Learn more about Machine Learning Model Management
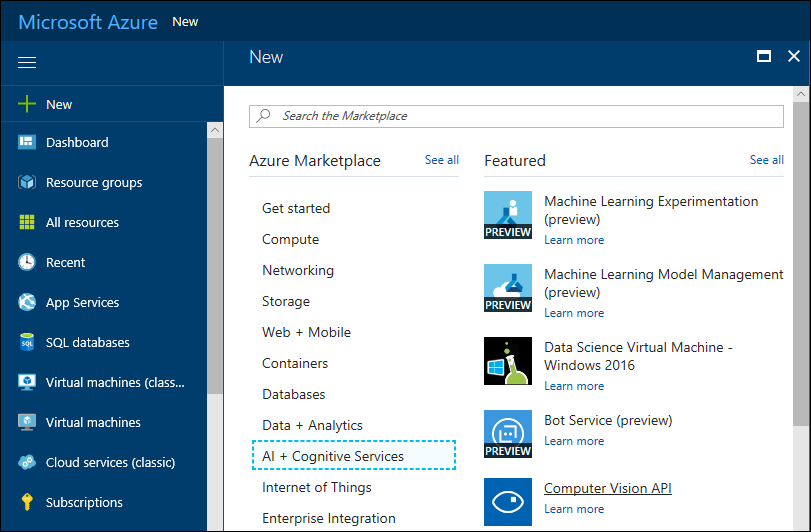 pos(574,313)
